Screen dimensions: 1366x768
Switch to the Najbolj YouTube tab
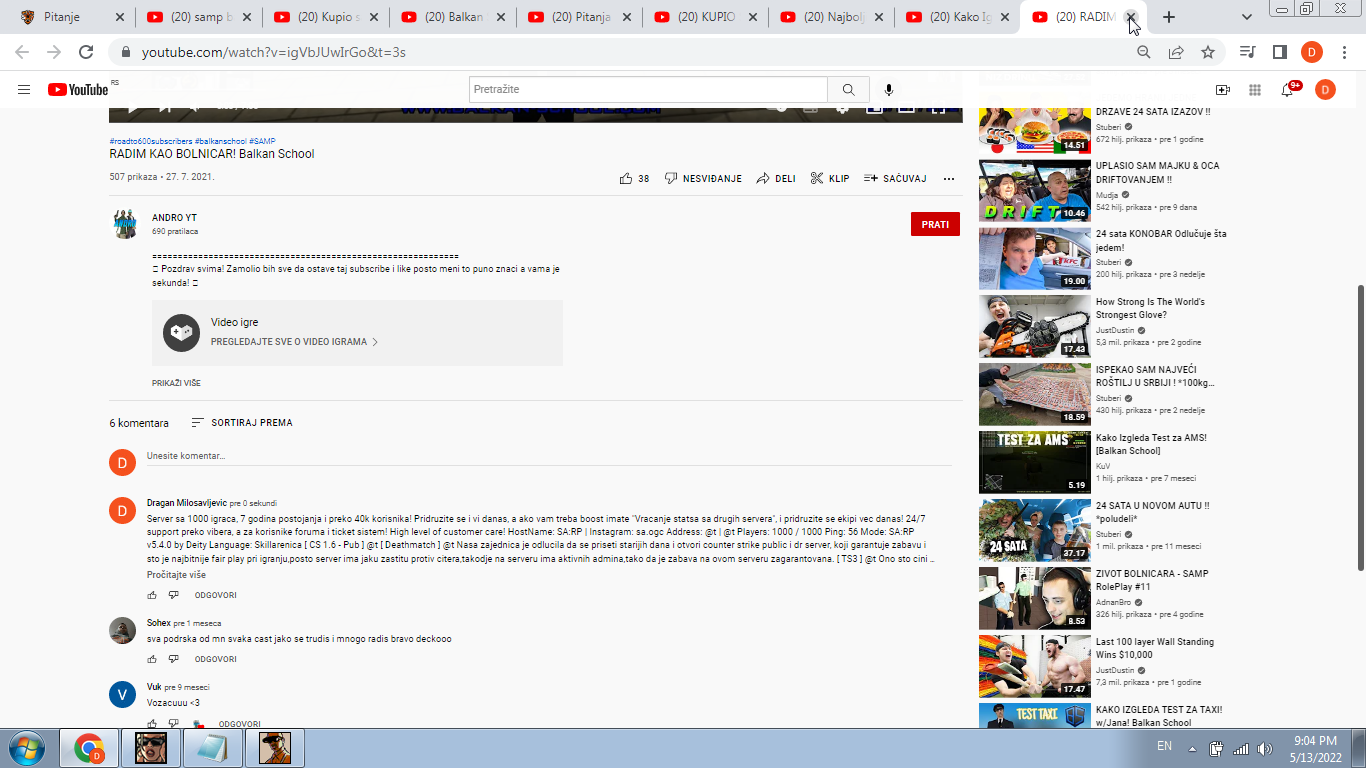point(831,17)
